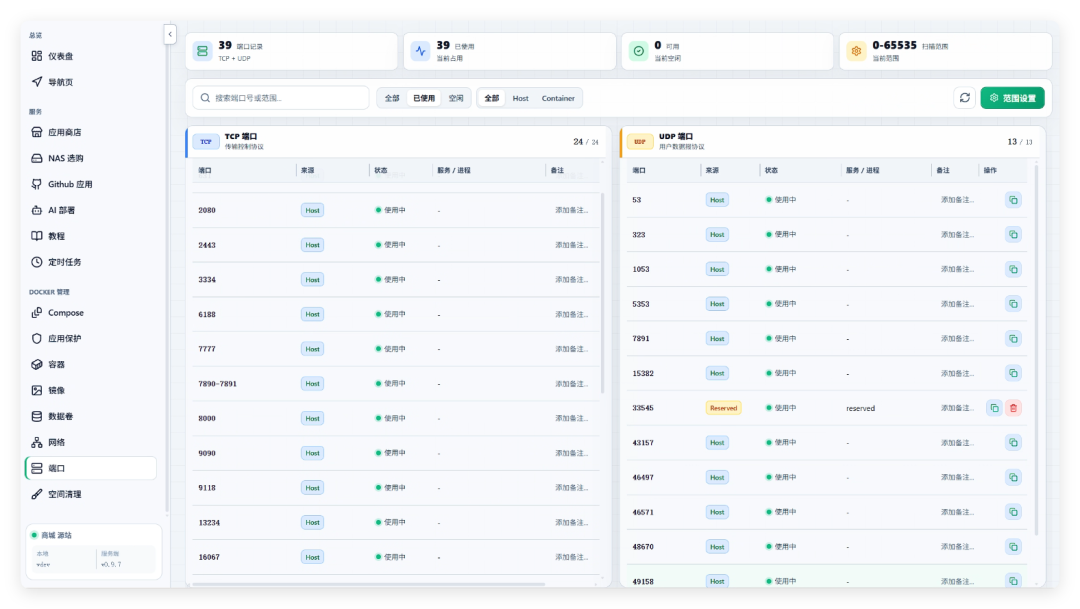Image resolution: width=1080 pixels, height=609 pixels.
Task: Click the Reserved badge on port 33545
Action: tap(723, 408)
